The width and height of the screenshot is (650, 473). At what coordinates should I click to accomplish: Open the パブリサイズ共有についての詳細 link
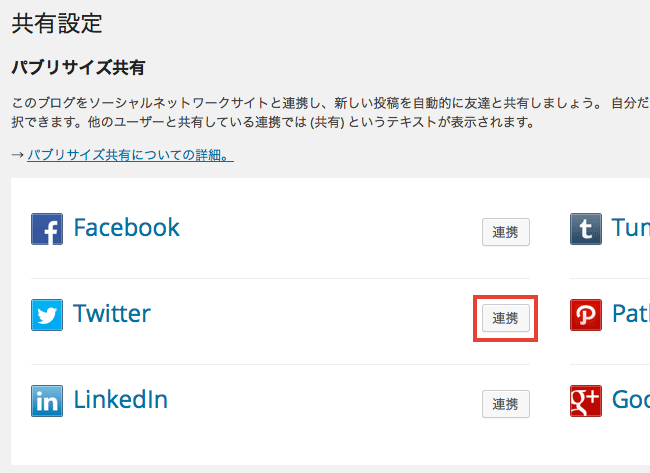(131, 155)
